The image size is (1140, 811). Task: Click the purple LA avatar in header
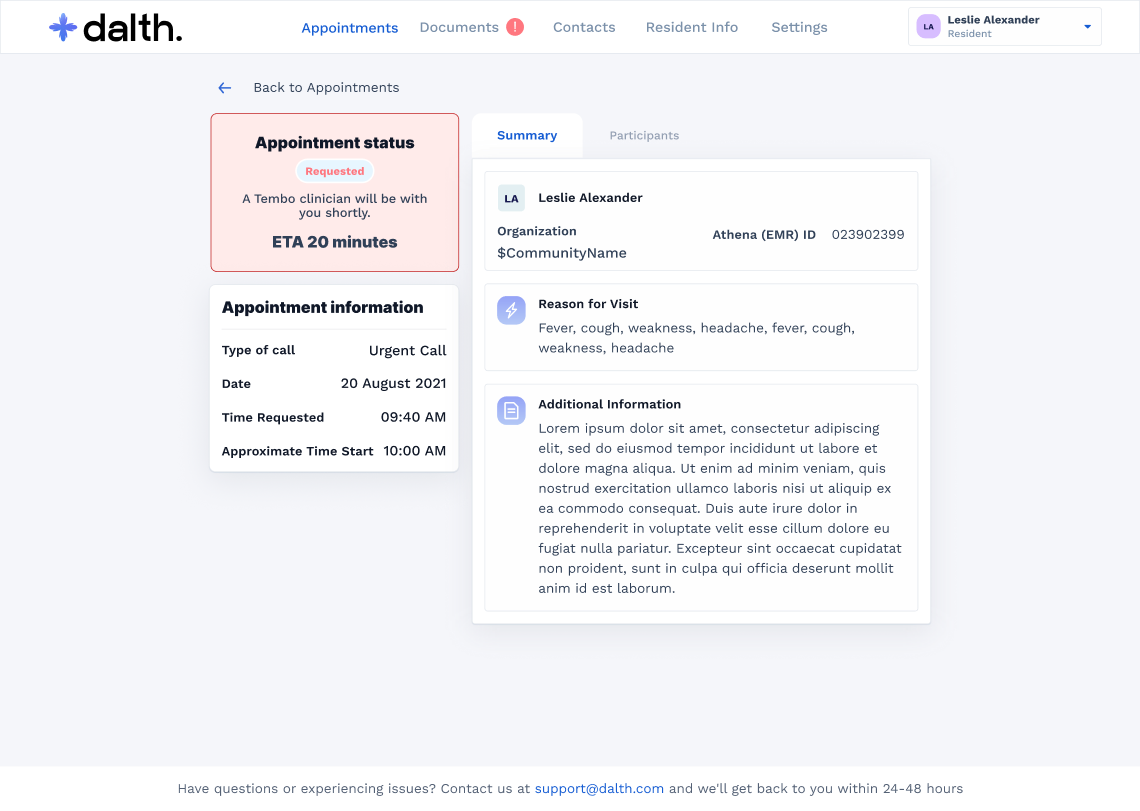click(x=929, y=27)
